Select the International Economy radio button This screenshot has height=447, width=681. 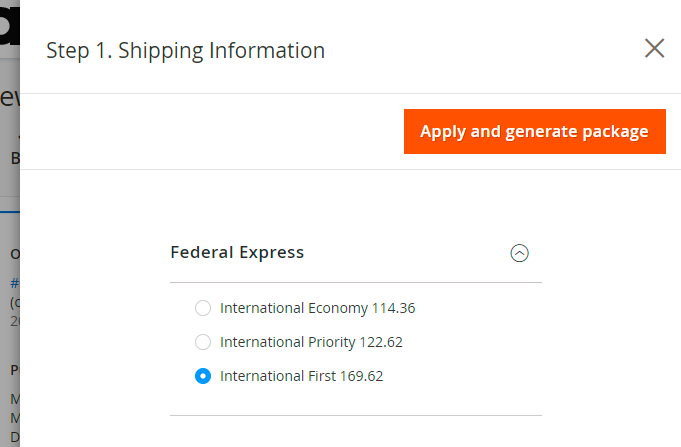(203, 308)
